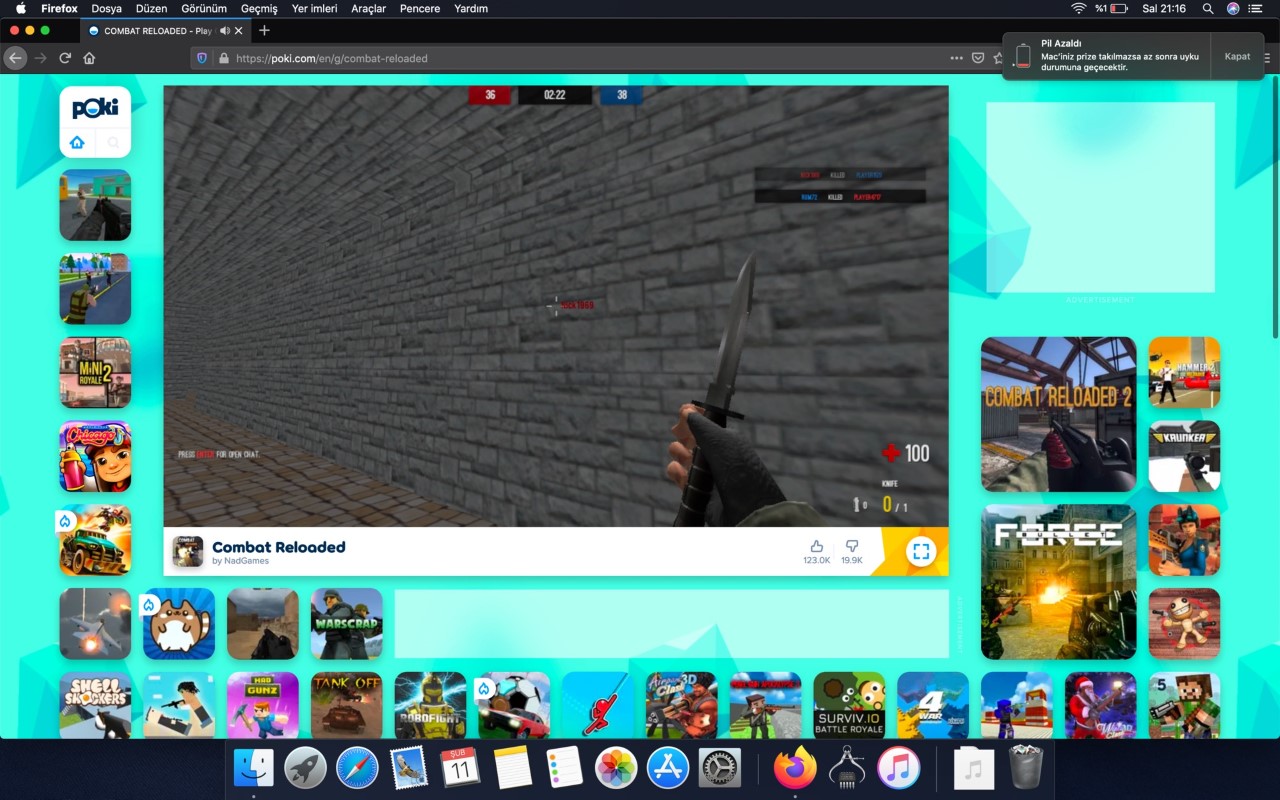The width and height of the screenshot is (1280, 800).
Task: Open the Pencere menu
Action: pyautogui.click(x=419, y=8)
